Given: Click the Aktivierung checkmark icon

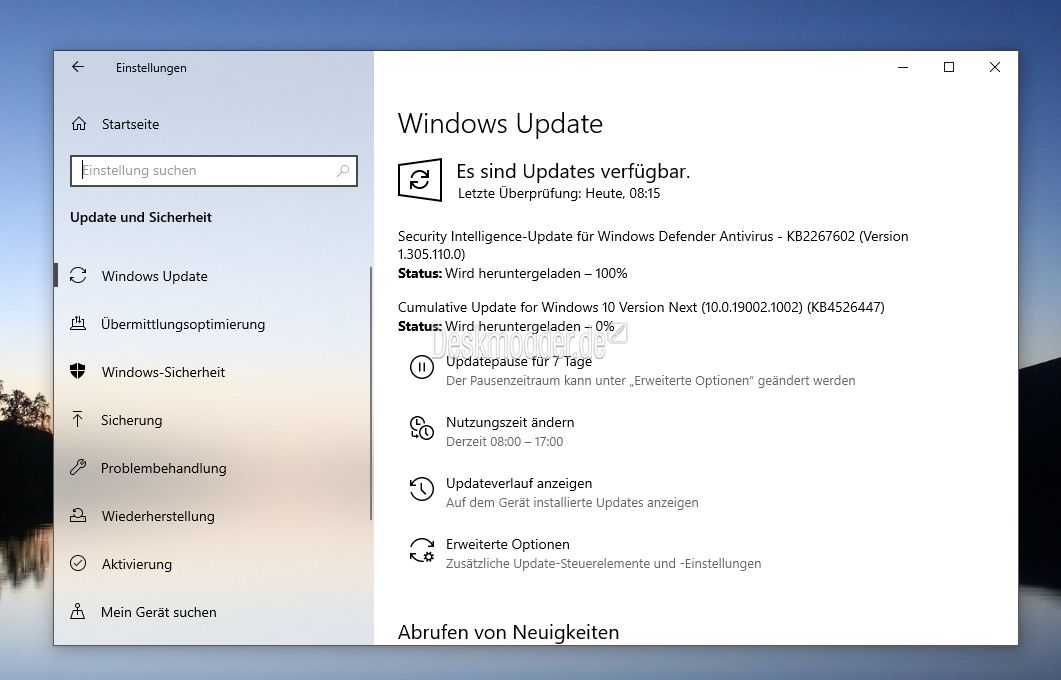Looking at the screenshot, I should tap(78, 563).
